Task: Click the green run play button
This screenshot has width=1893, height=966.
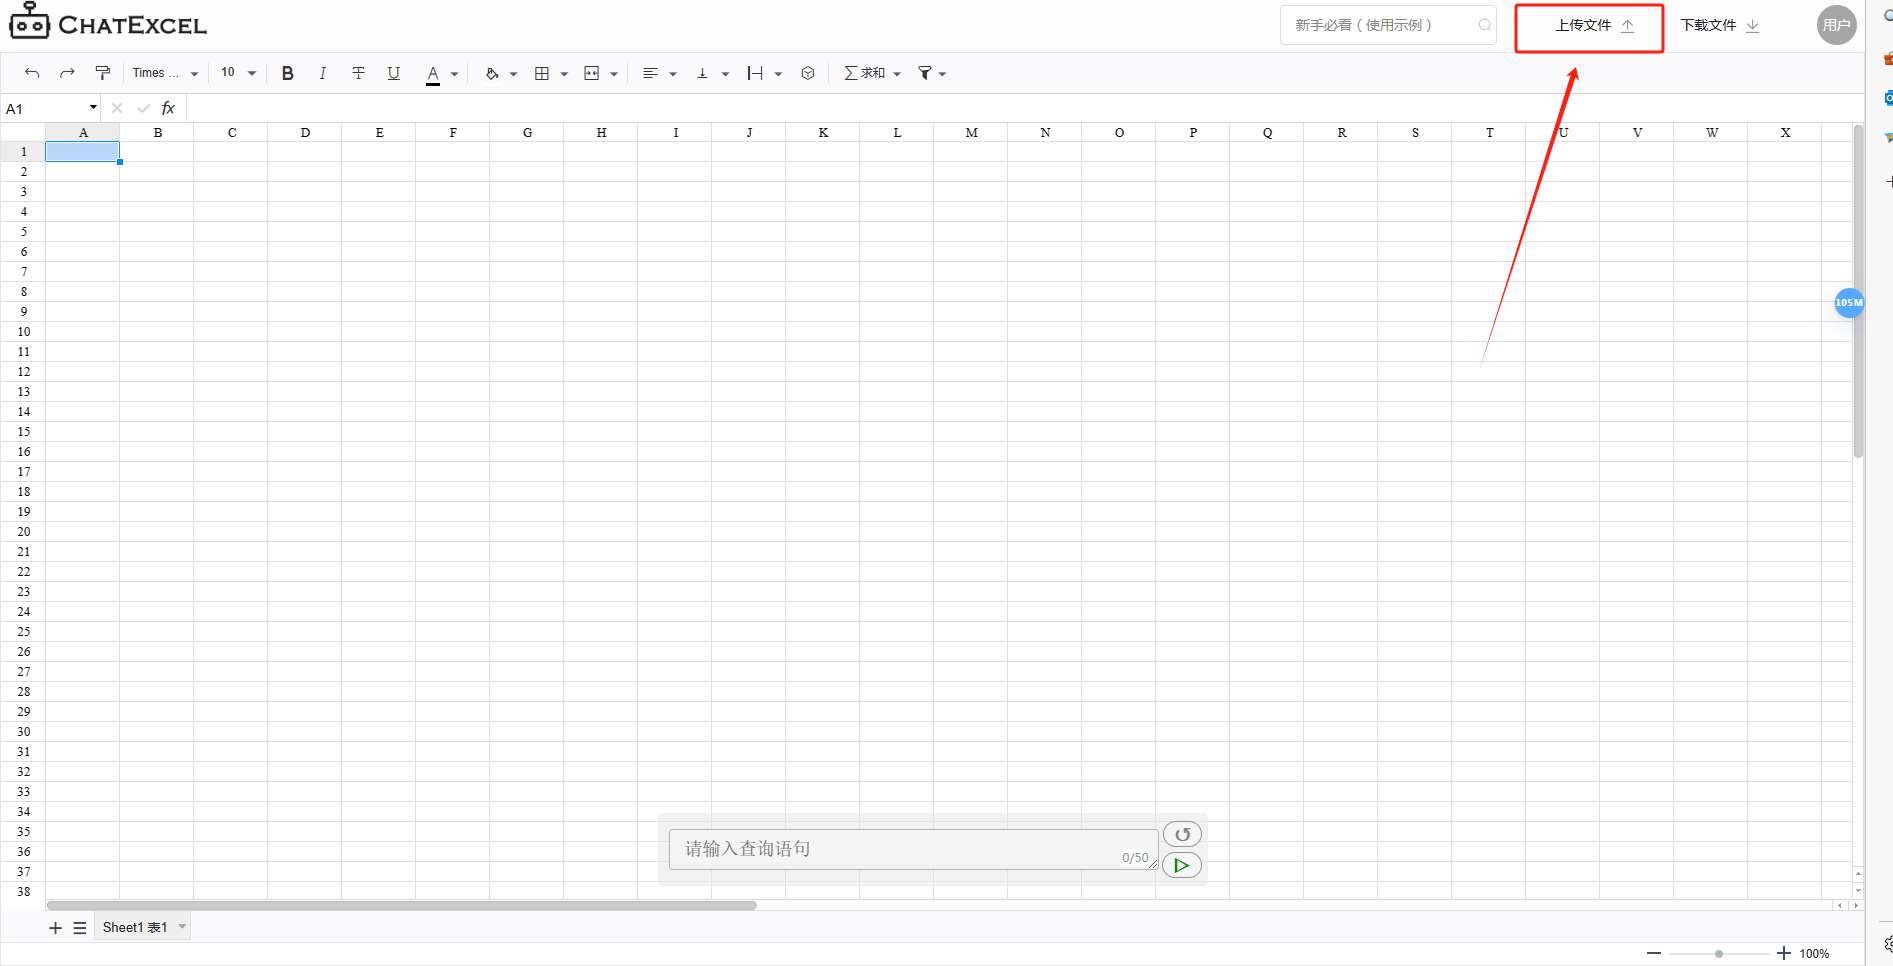Action: [x=1182, y=865]
